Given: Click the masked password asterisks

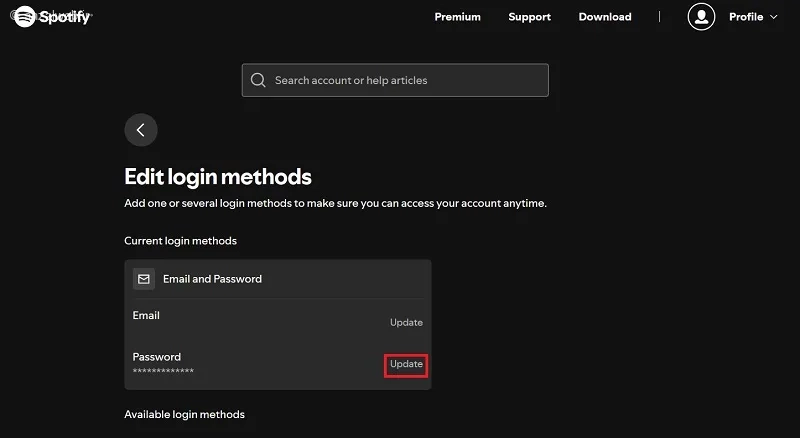Looking at the screenshot, I should (163, 371).
